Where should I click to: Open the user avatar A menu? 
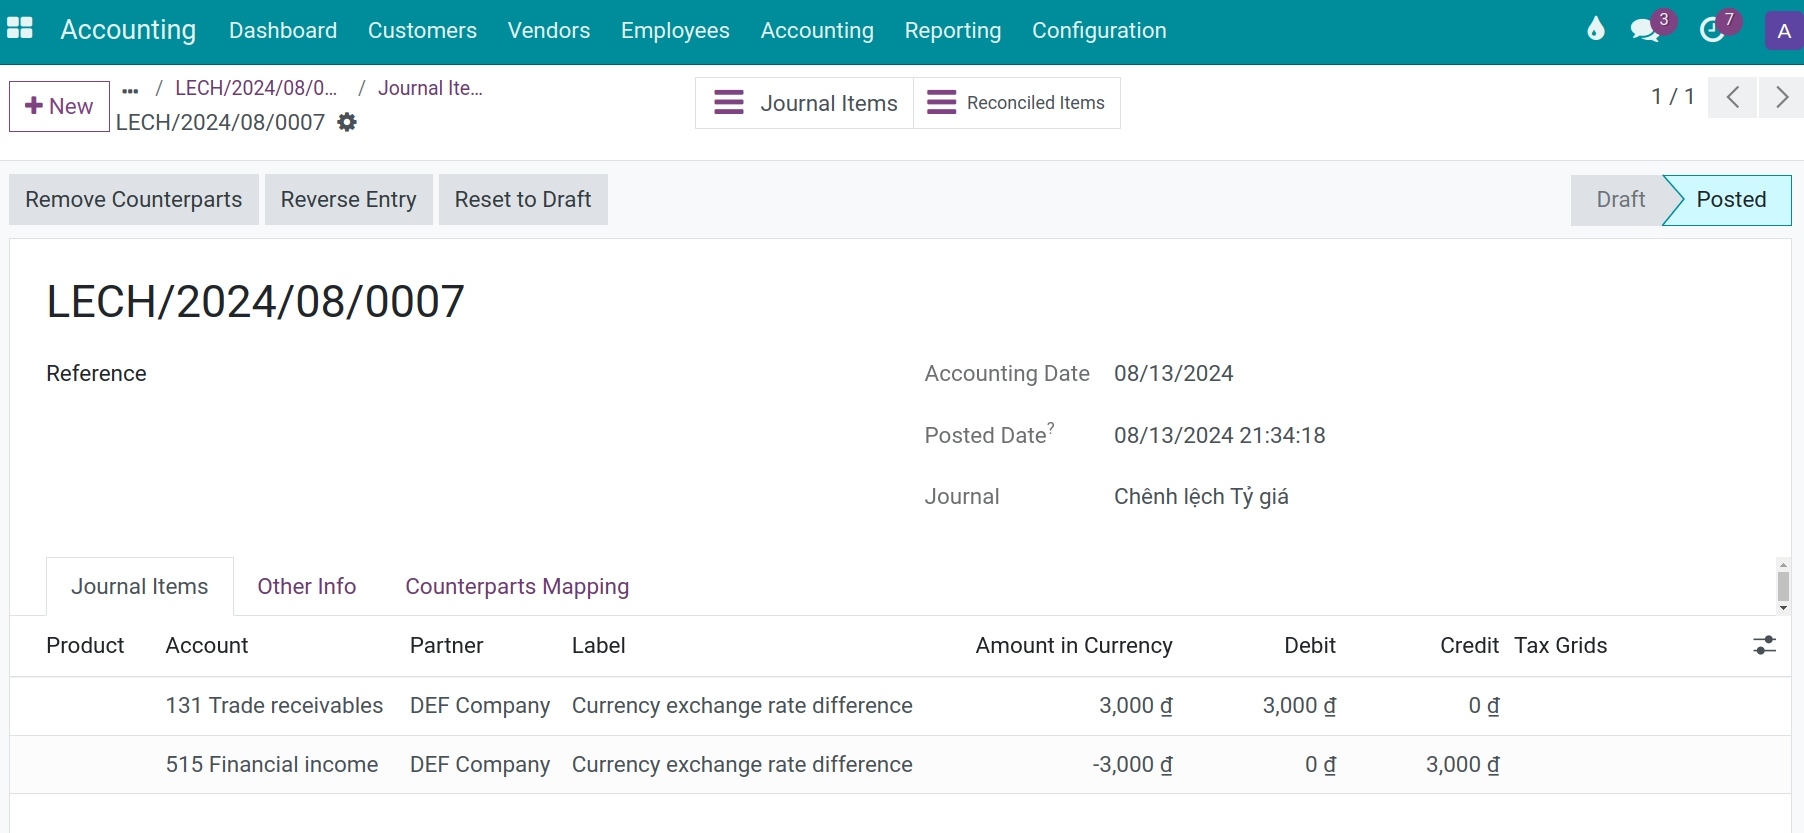coord(1783,31)
